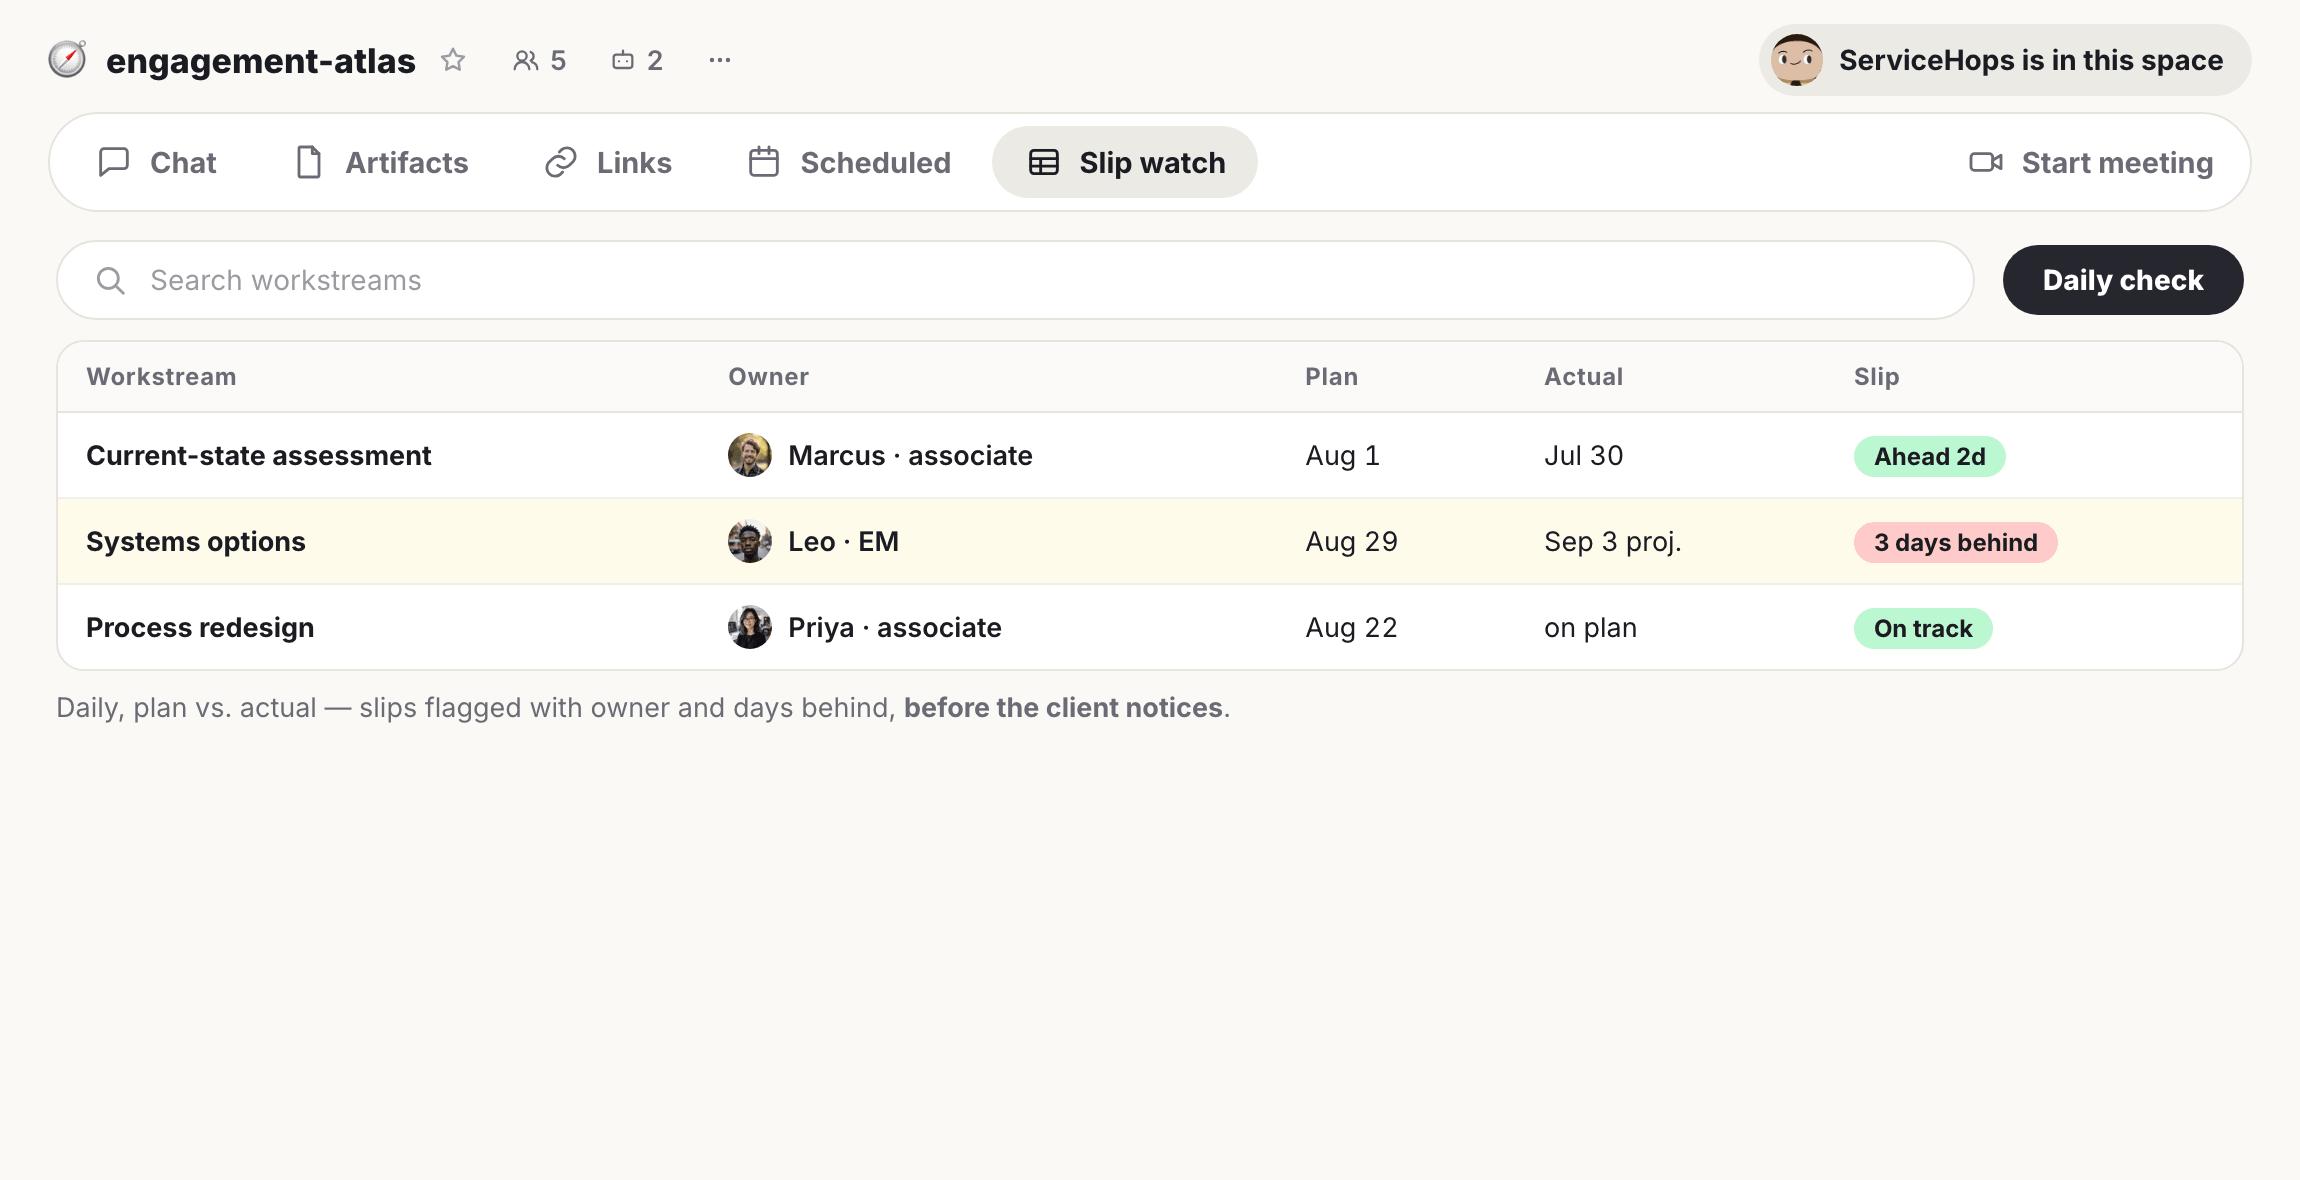Switch to the Chat tab
This screenshot has height=1180, width=2300.
point(157,162)
